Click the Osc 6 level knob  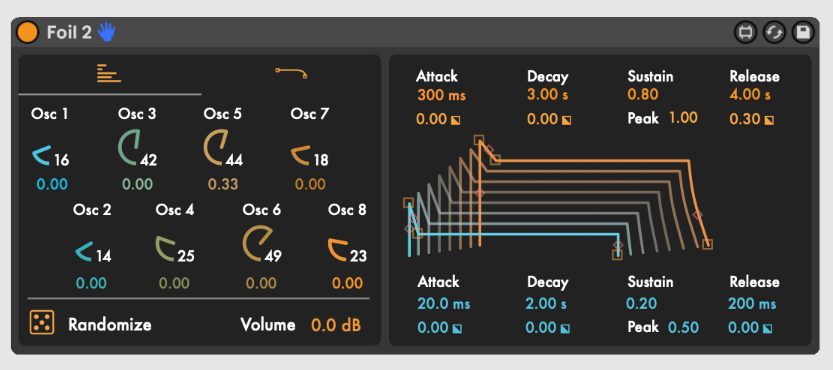257,244
